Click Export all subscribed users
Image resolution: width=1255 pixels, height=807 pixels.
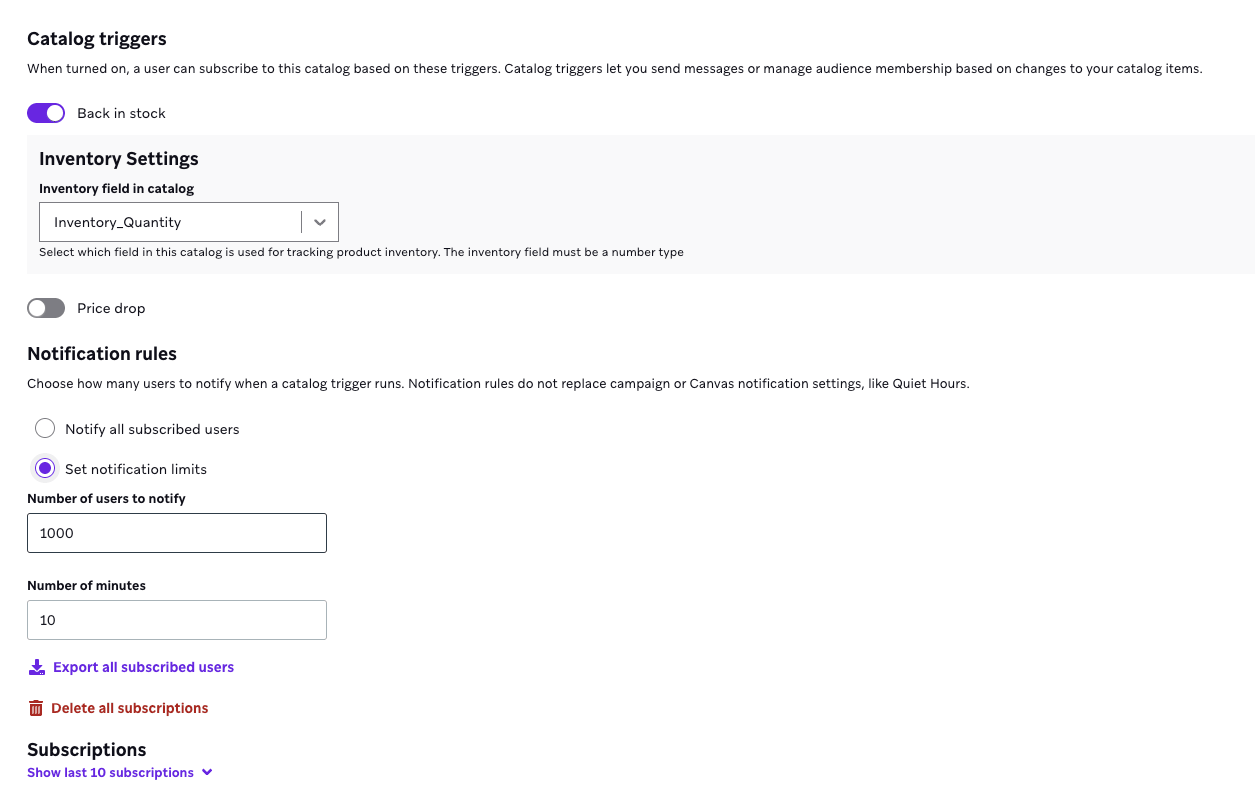click(x=142, y=666)
